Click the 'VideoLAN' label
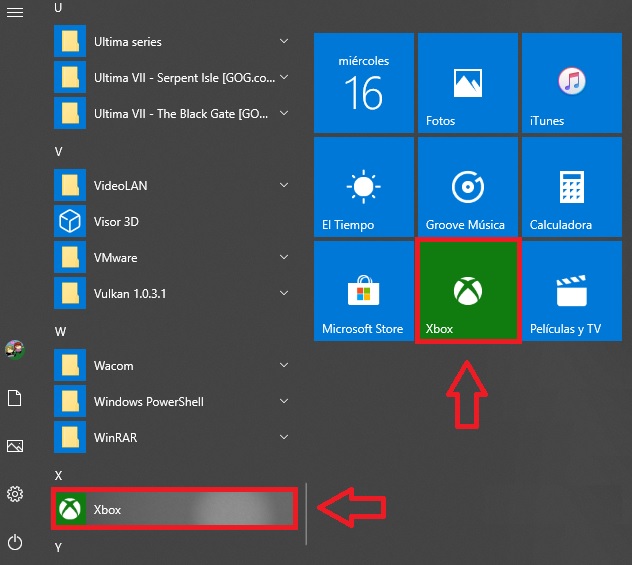This screenshot has width=632, height=565. 121,186
